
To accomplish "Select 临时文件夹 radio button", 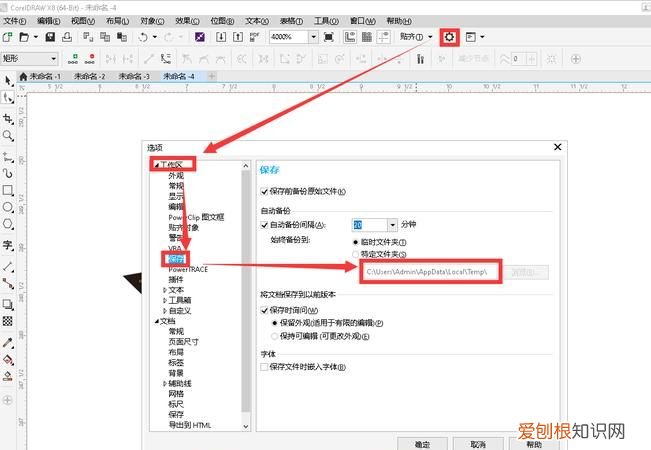I will pyautogui.click(x=355, y=242).
